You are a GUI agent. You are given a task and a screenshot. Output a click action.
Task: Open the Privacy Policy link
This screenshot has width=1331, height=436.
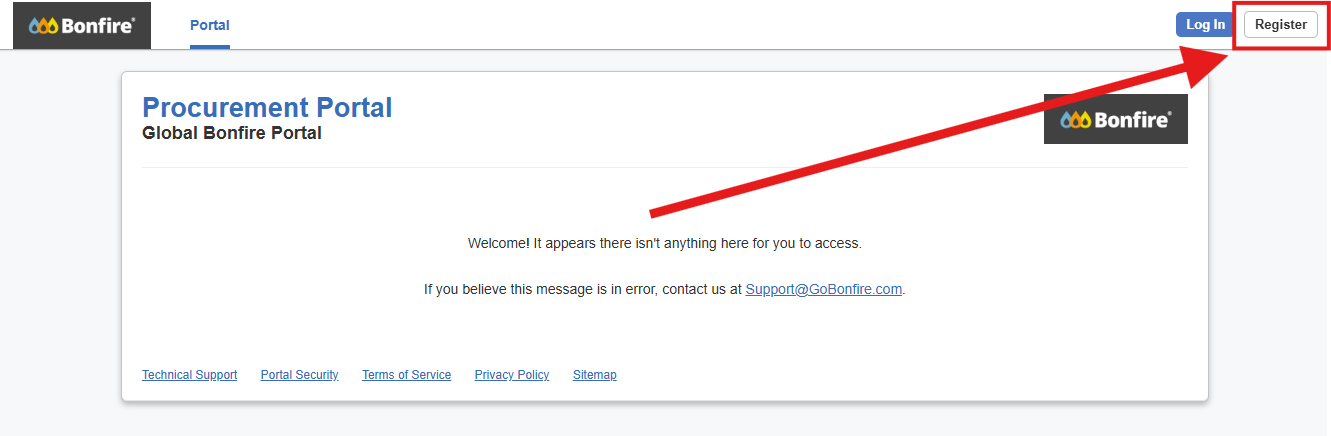[x=512, y=375]
